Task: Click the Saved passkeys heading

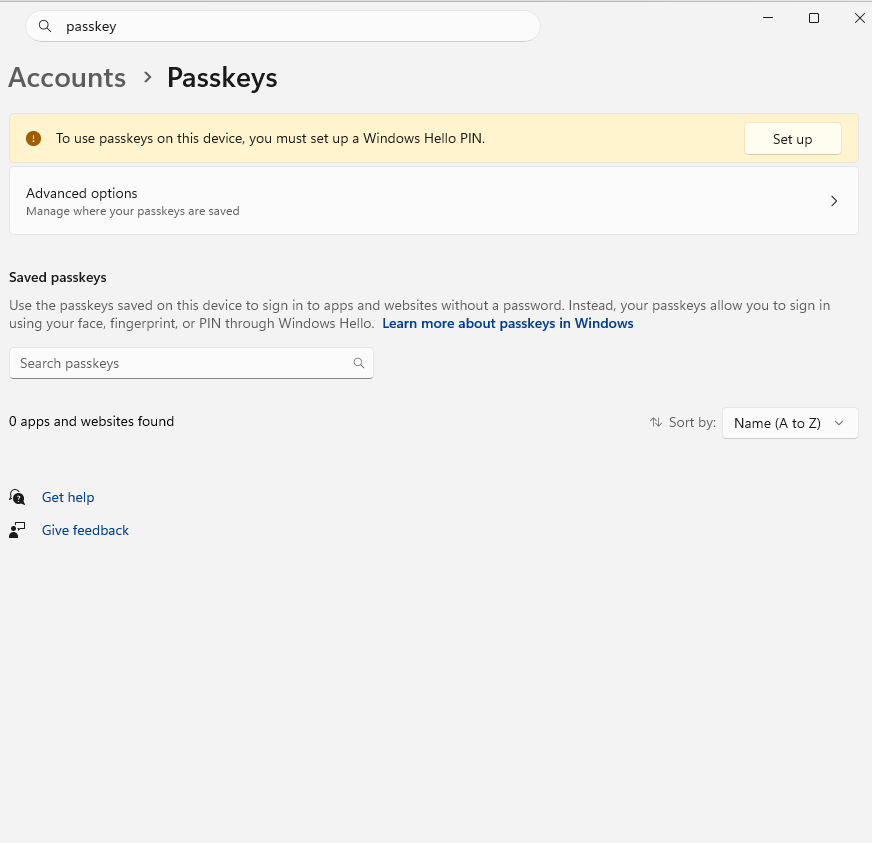Action: coord(58,277)
